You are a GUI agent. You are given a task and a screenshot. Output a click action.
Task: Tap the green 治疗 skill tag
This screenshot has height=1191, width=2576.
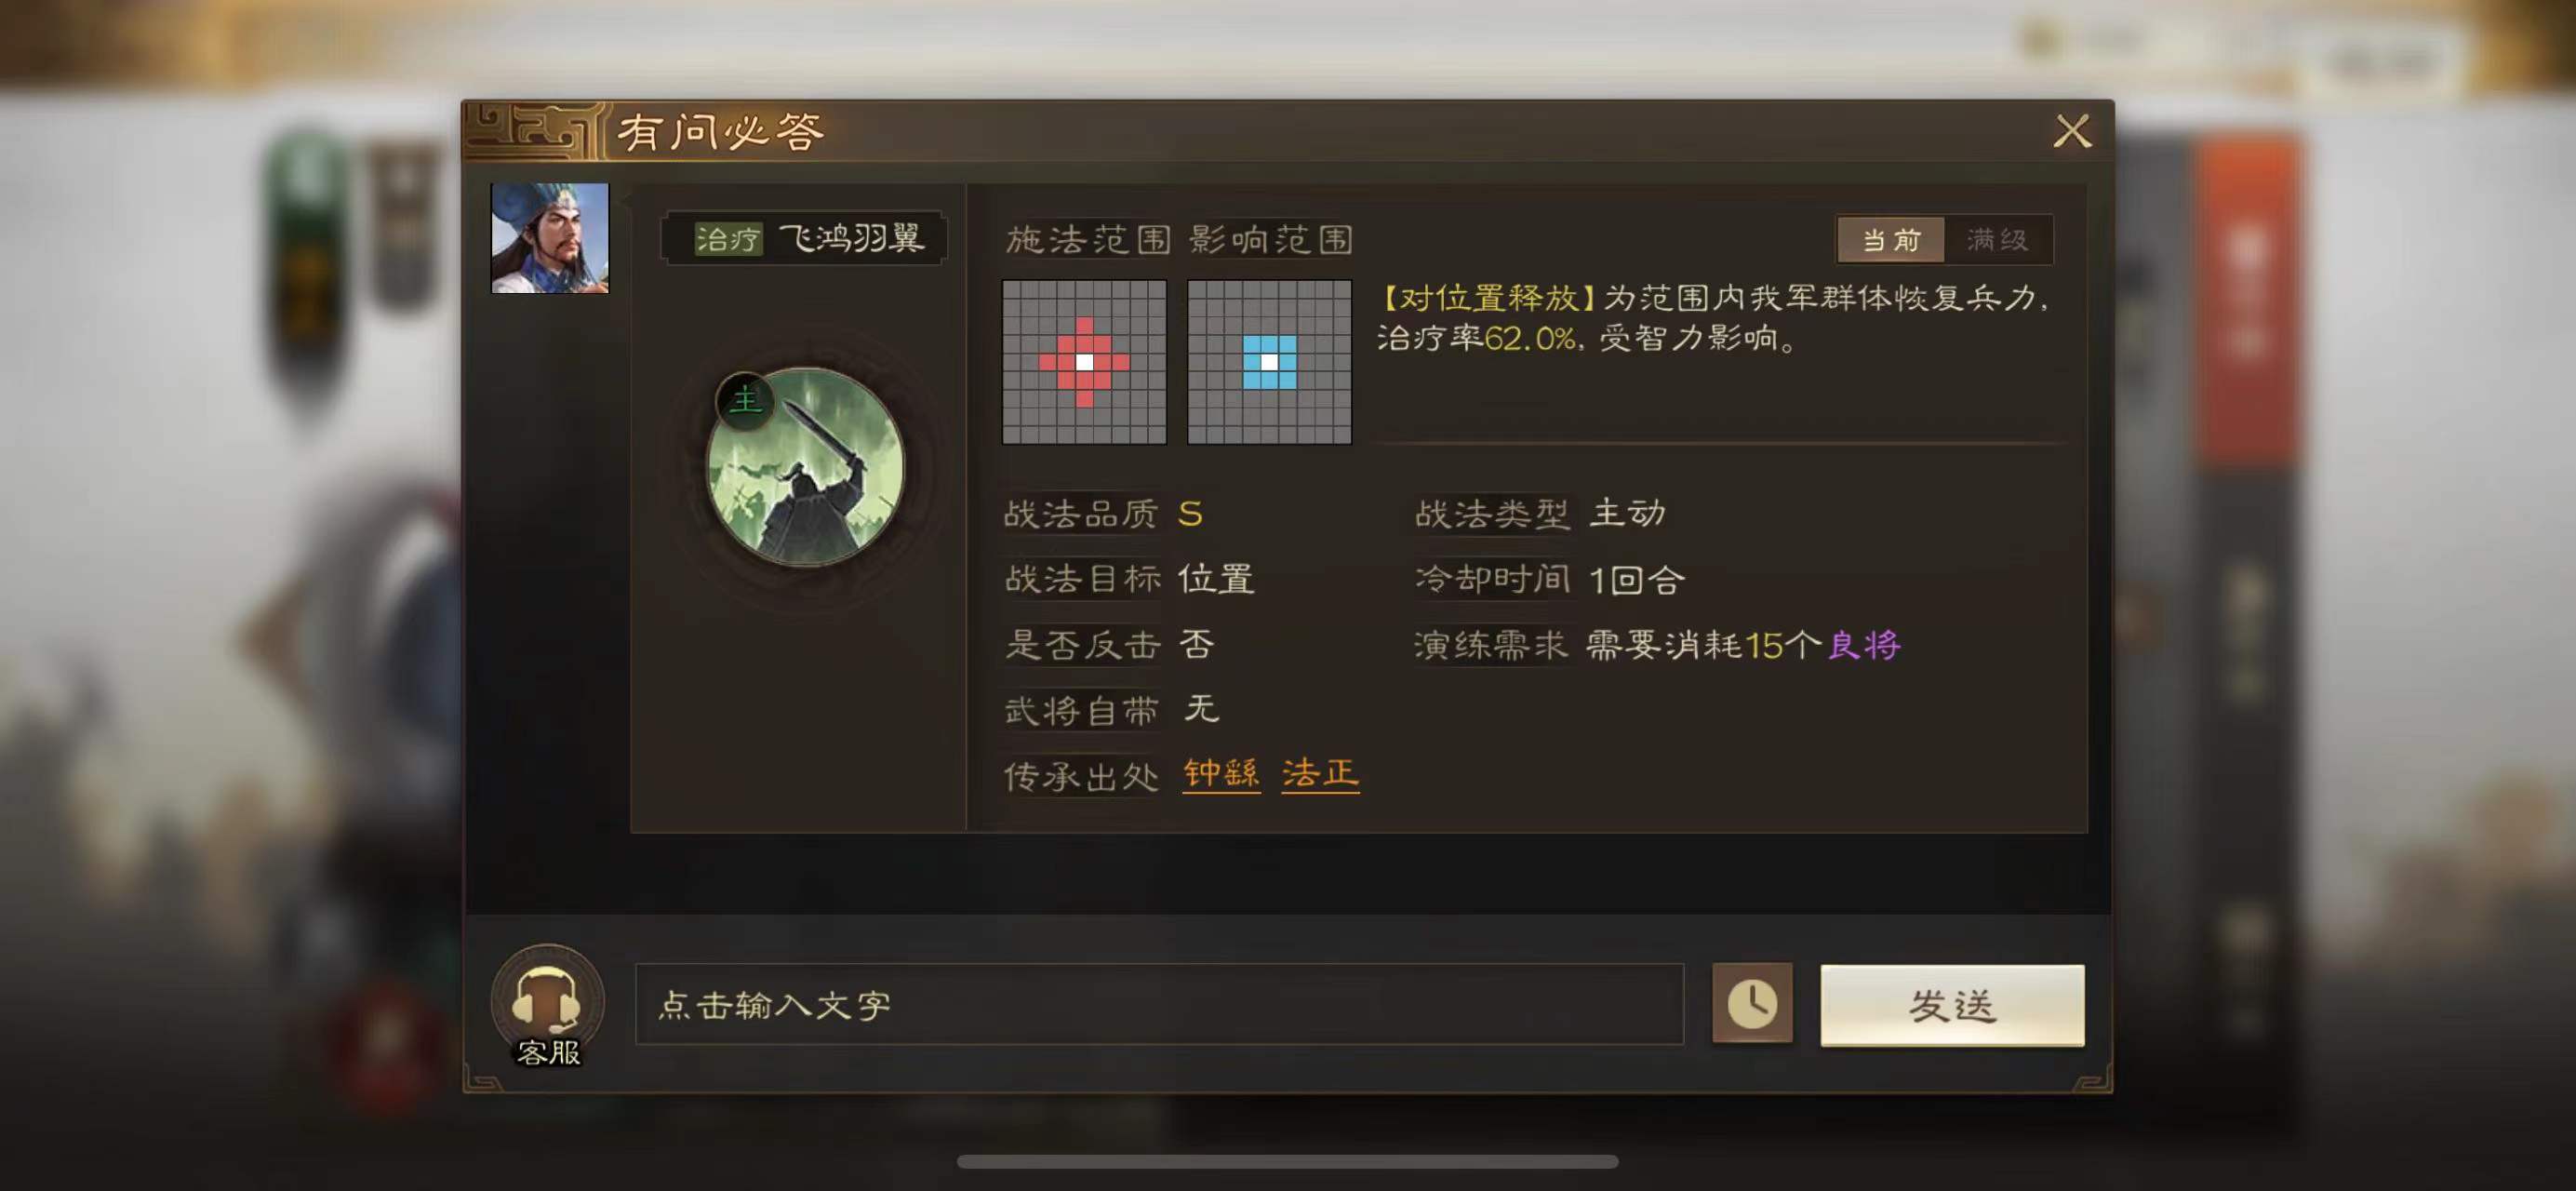(728, 239)
